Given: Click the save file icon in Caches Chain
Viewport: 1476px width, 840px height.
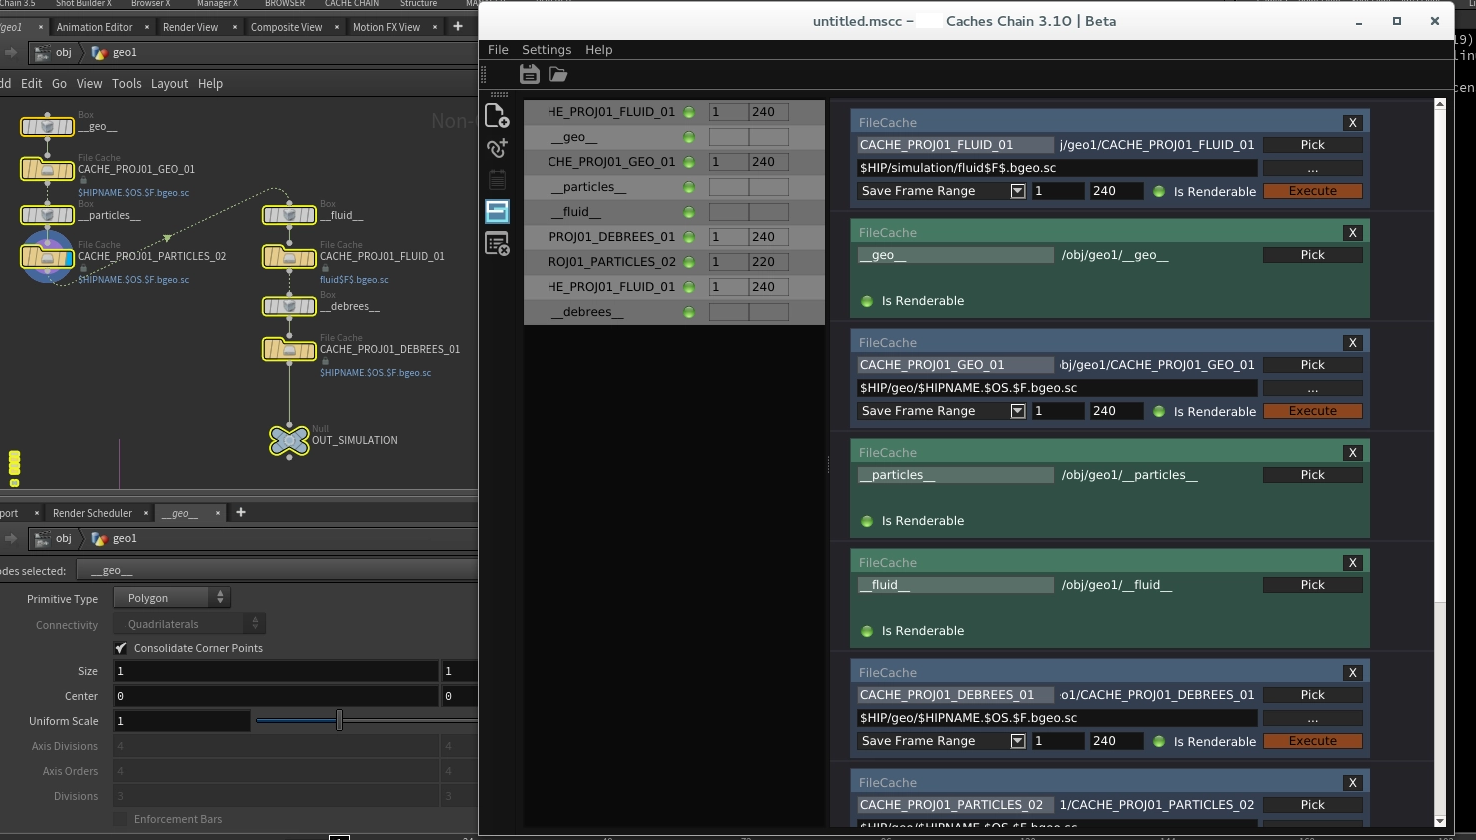Looking at the screenshot, I should [x=530, y=74].
